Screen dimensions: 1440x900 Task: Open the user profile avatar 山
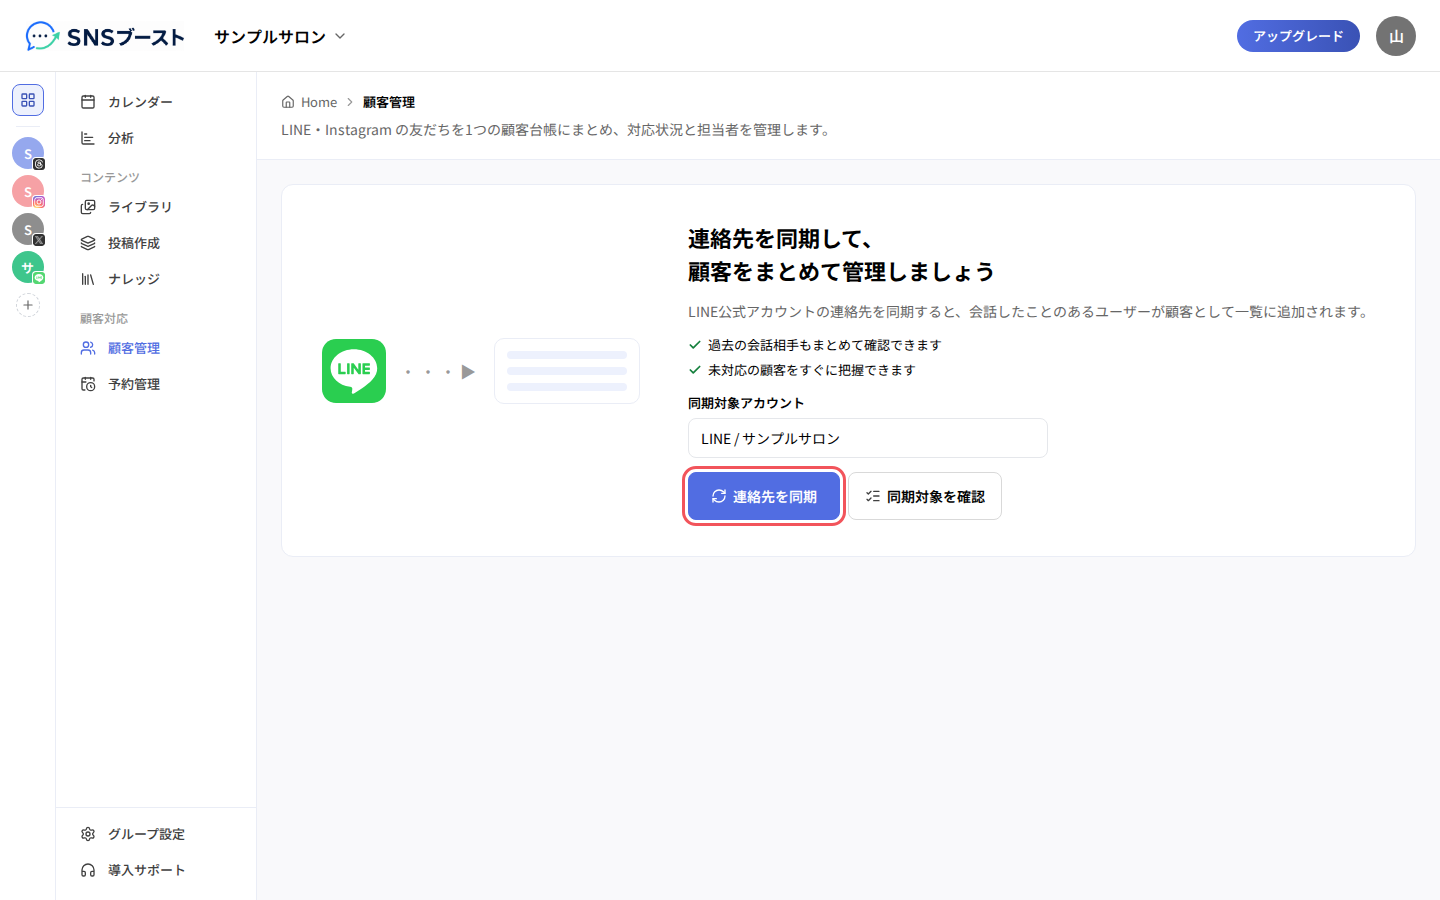click(1396, 36)
